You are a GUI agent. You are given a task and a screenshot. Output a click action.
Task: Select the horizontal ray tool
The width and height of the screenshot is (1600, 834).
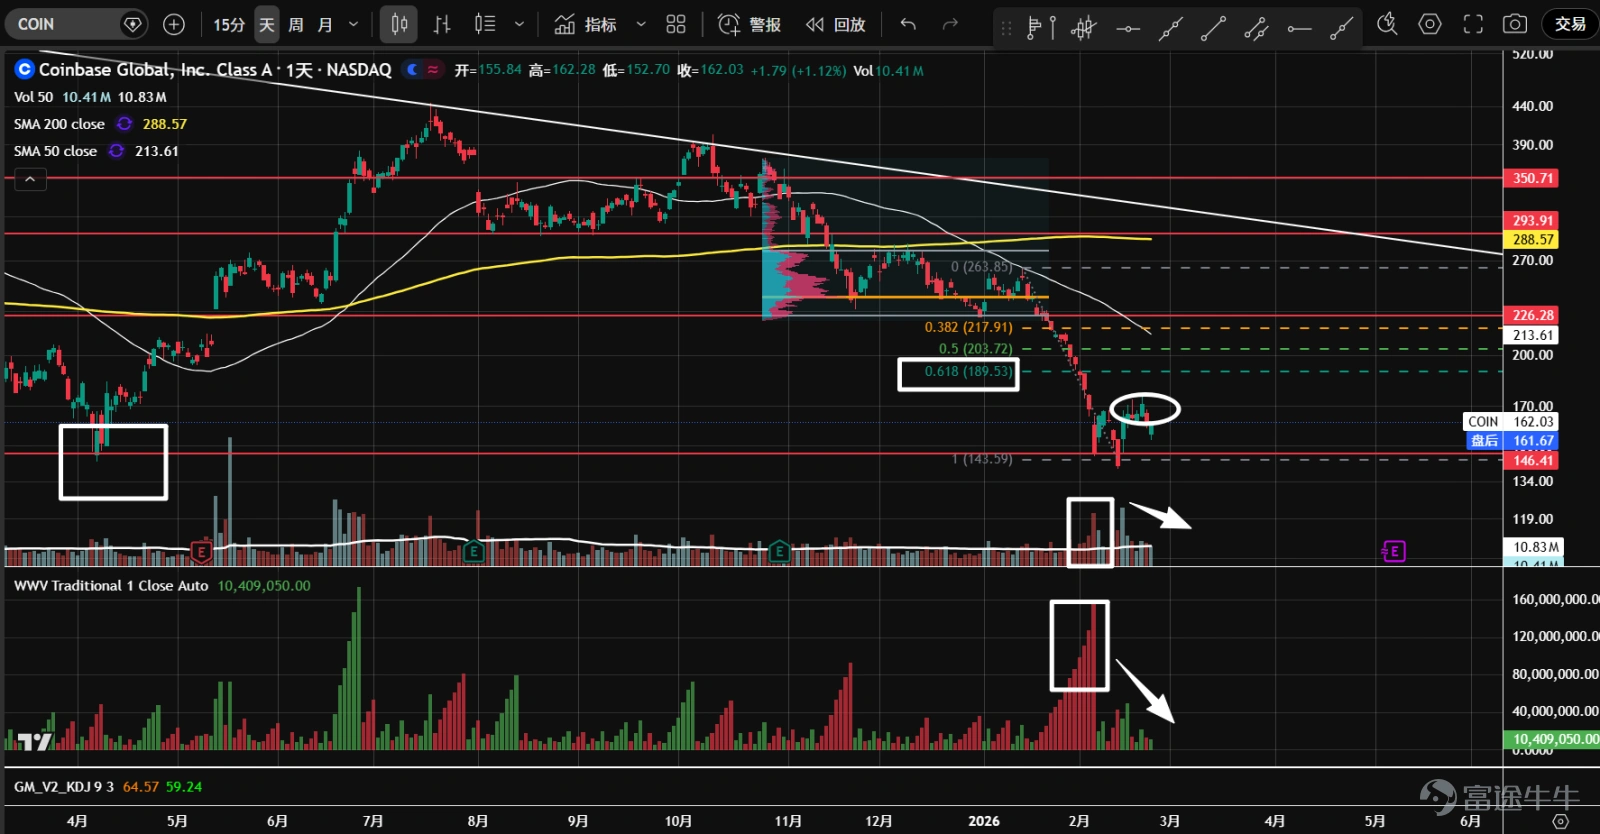coord(1299,29)
